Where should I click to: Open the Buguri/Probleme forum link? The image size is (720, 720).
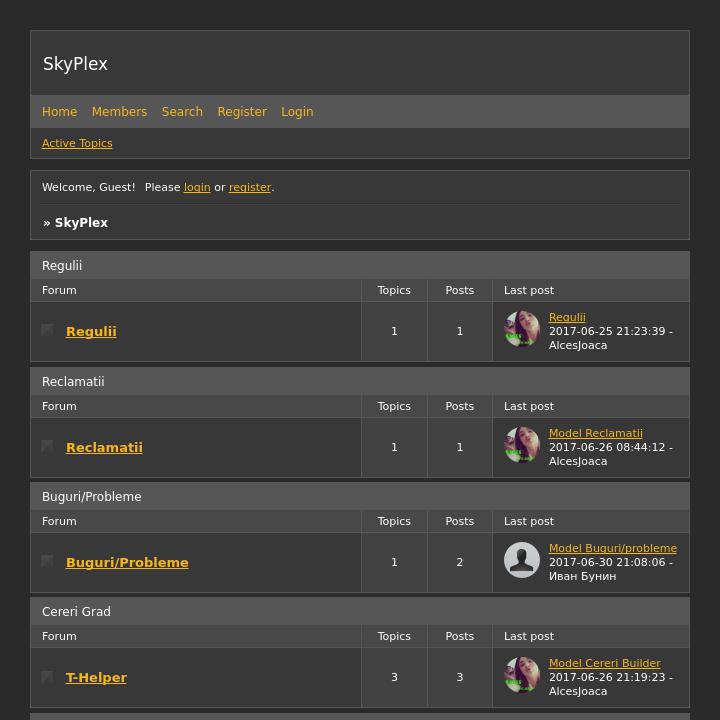(127, 562)
